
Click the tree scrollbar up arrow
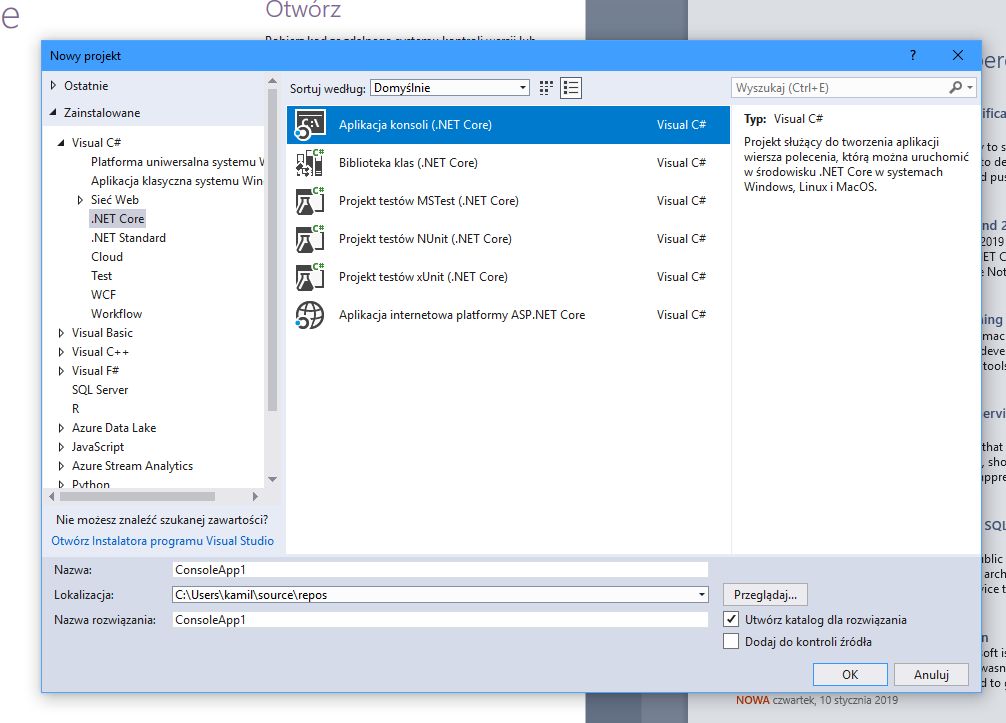(272, 81)
